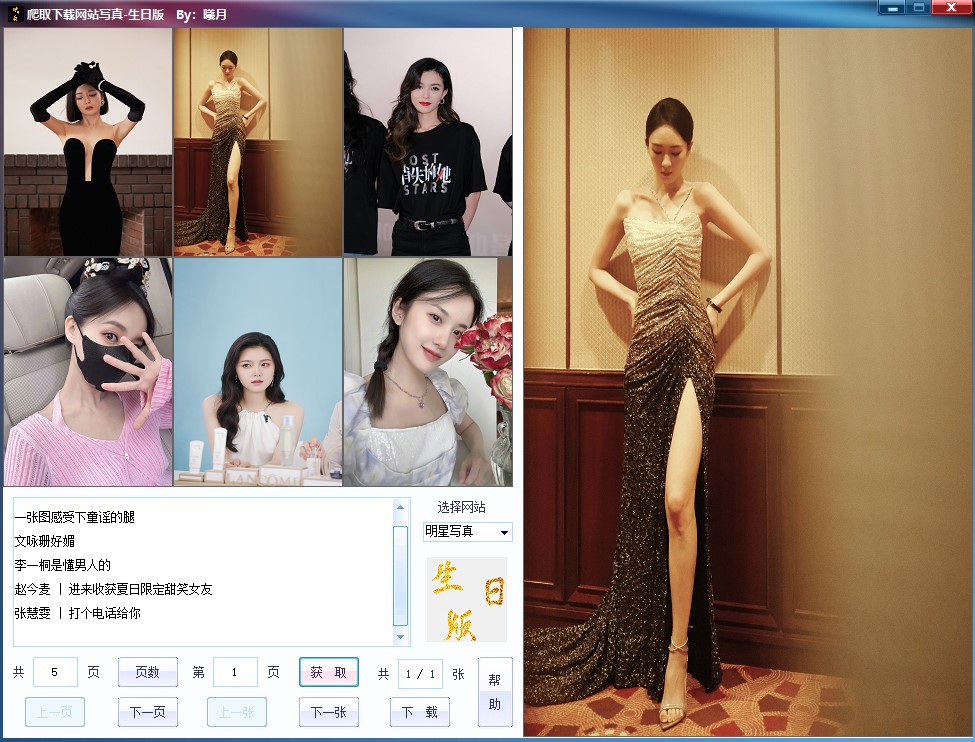Click the list scrollbar down arrow
Image resolution: width=975 pixels, height=742 pixels.
(401, 636)
